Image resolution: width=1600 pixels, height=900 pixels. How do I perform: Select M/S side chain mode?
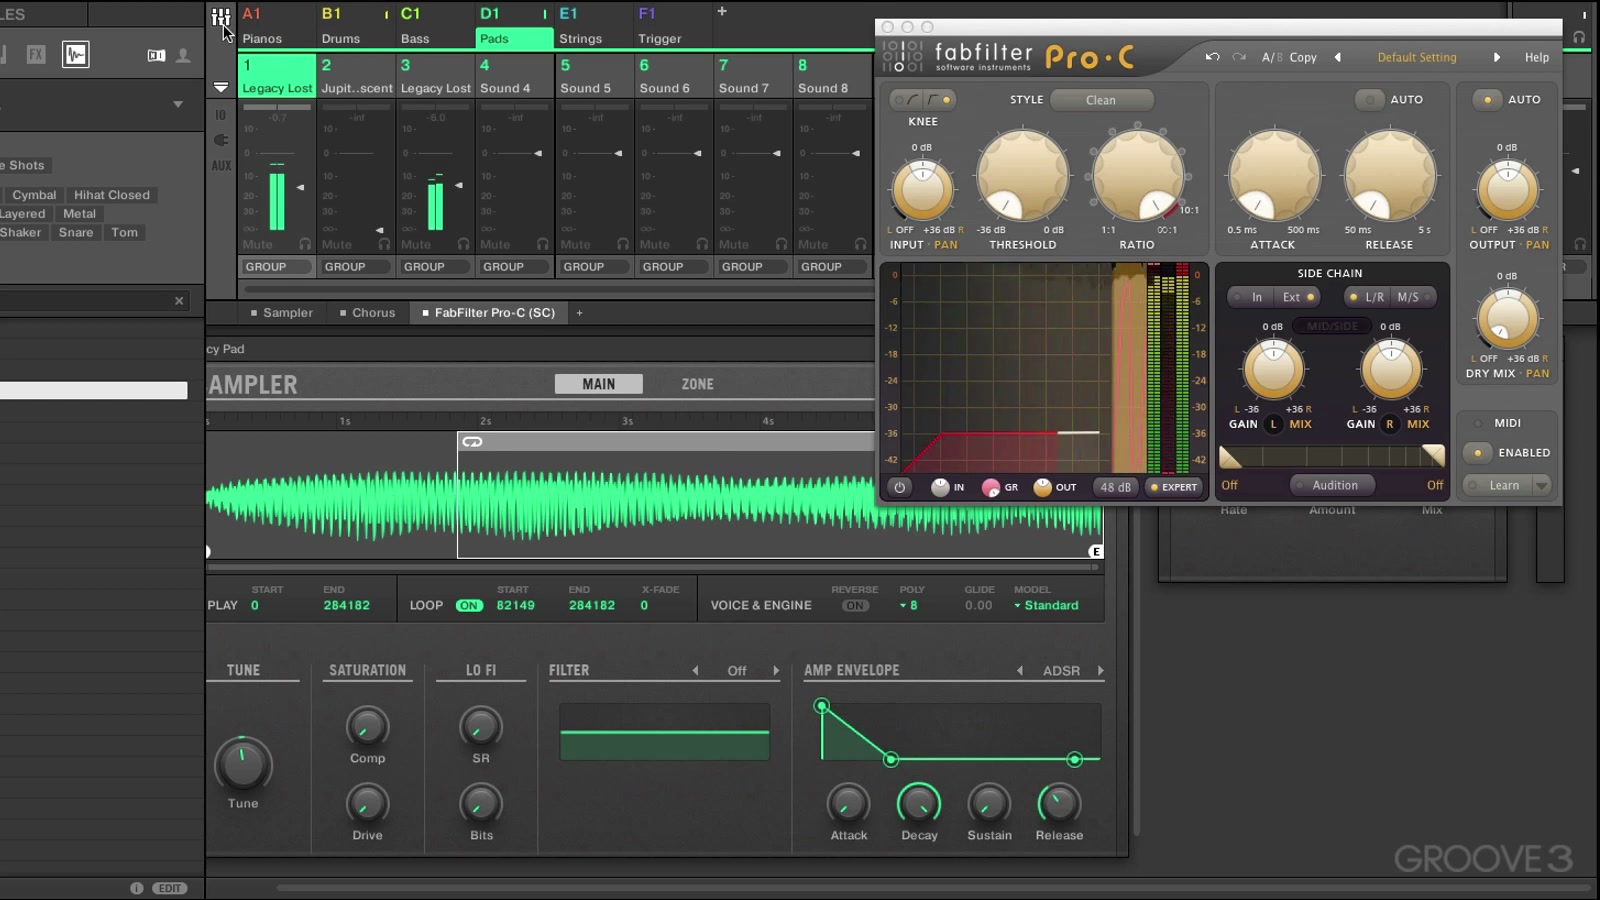coord(1414,297)
